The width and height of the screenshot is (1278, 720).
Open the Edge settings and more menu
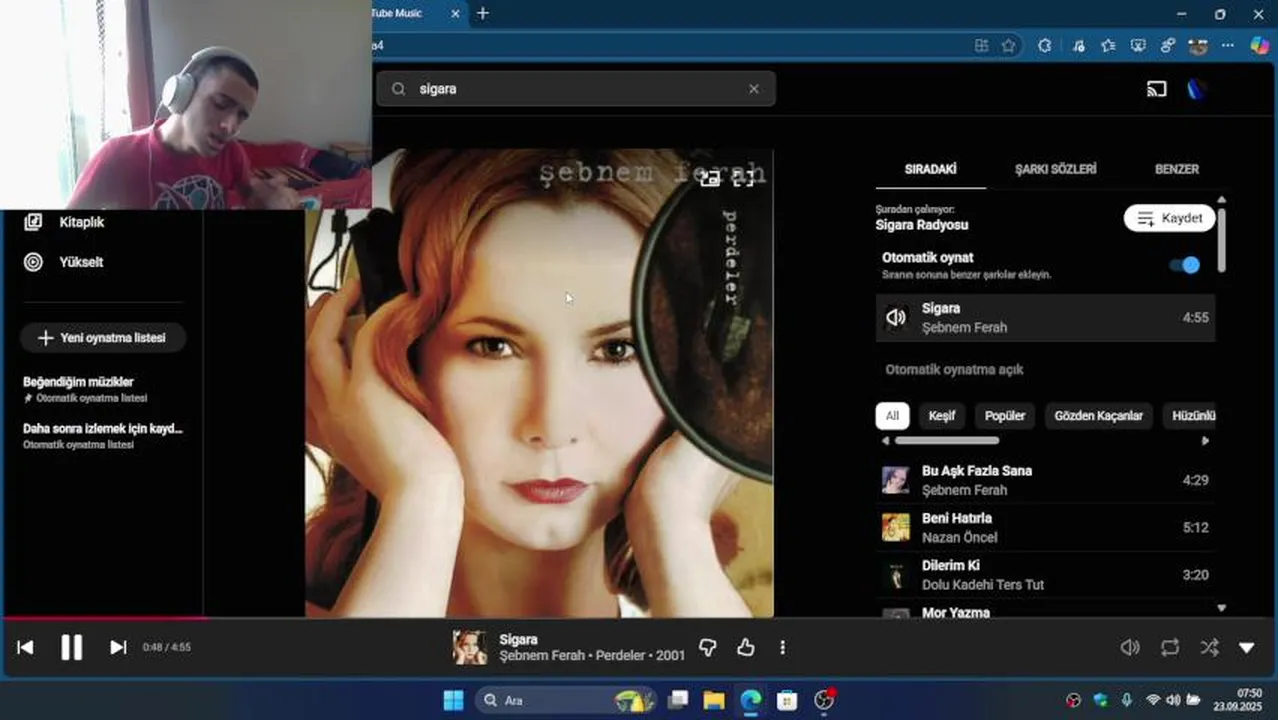[x=1227, y=46]
